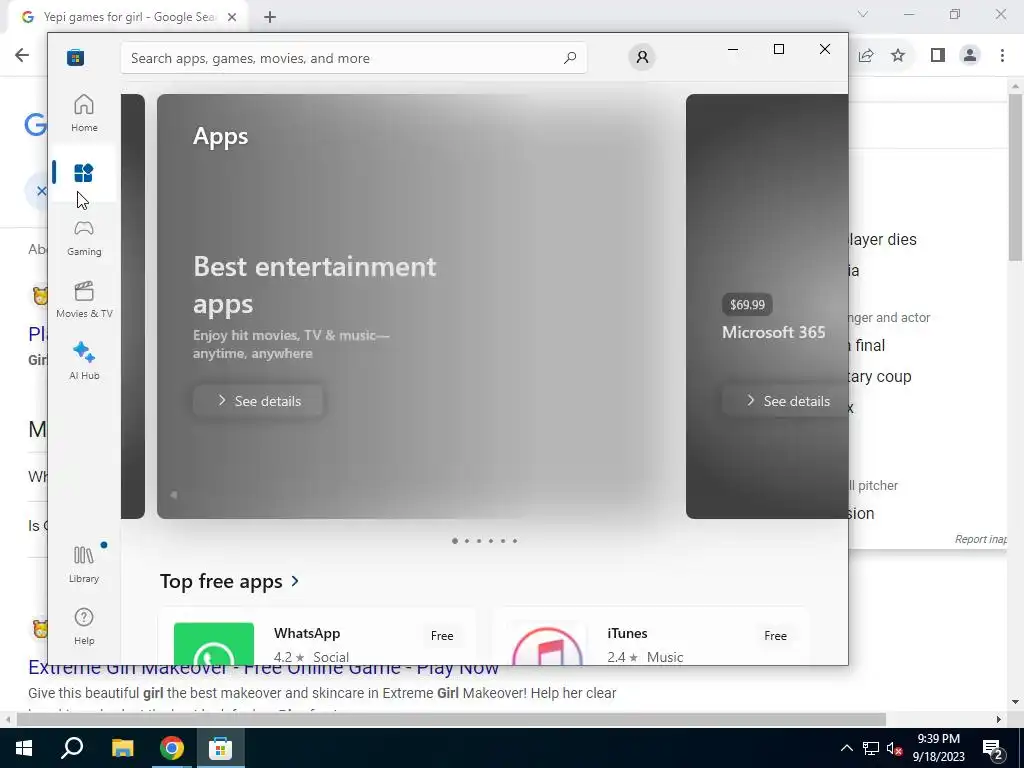Close the Yepi games tab
Image resolution: width=1024 pixels, height=768 pixels.
[x=232, y=17]
